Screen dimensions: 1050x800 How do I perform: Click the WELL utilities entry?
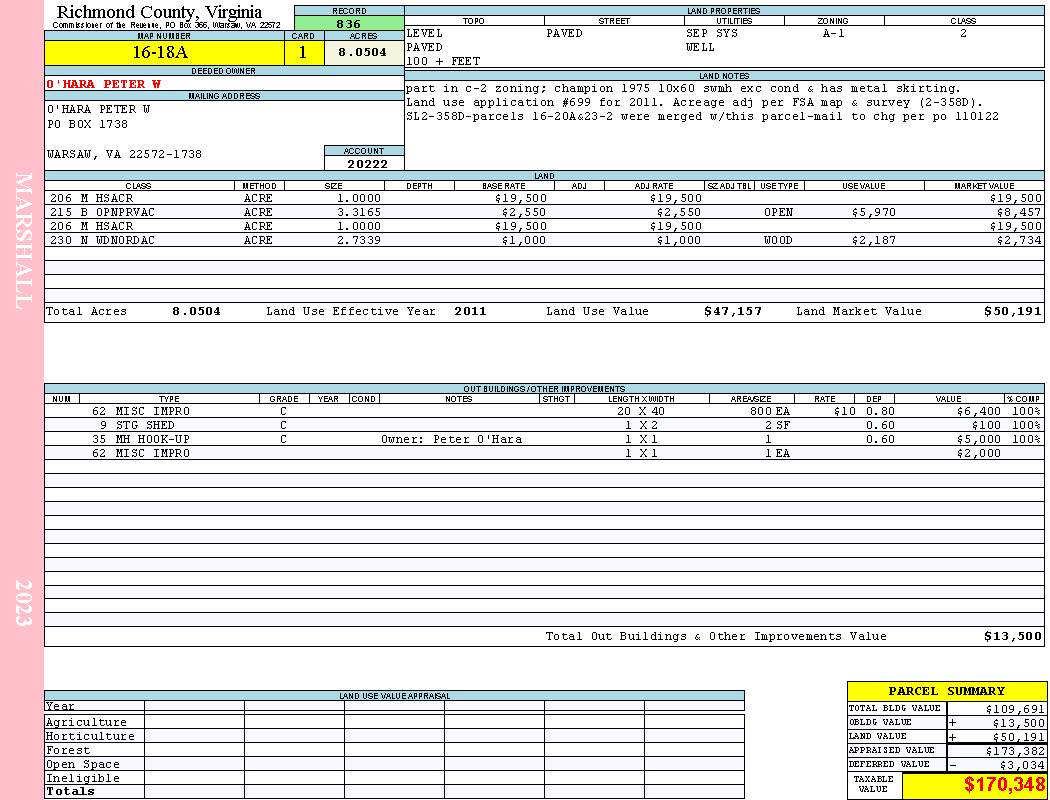pos(700,48)
